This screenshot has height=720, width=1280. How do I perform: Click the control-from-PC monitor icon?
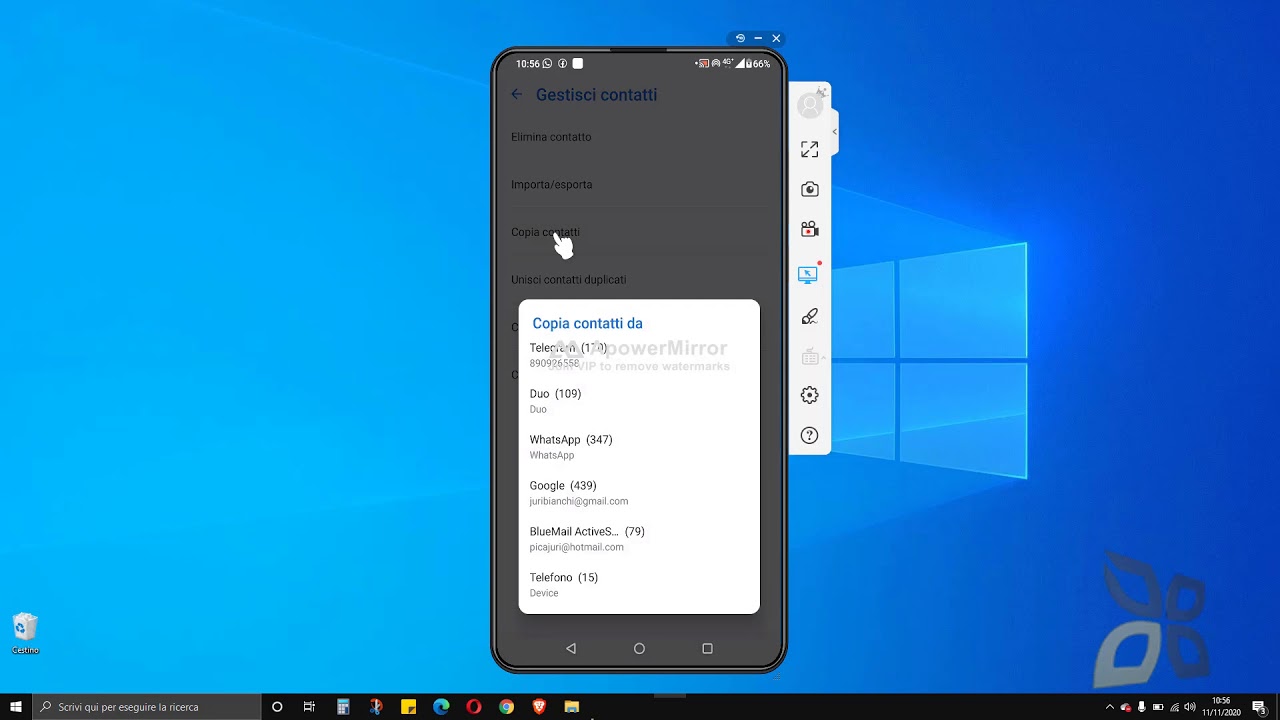(808, 274)
